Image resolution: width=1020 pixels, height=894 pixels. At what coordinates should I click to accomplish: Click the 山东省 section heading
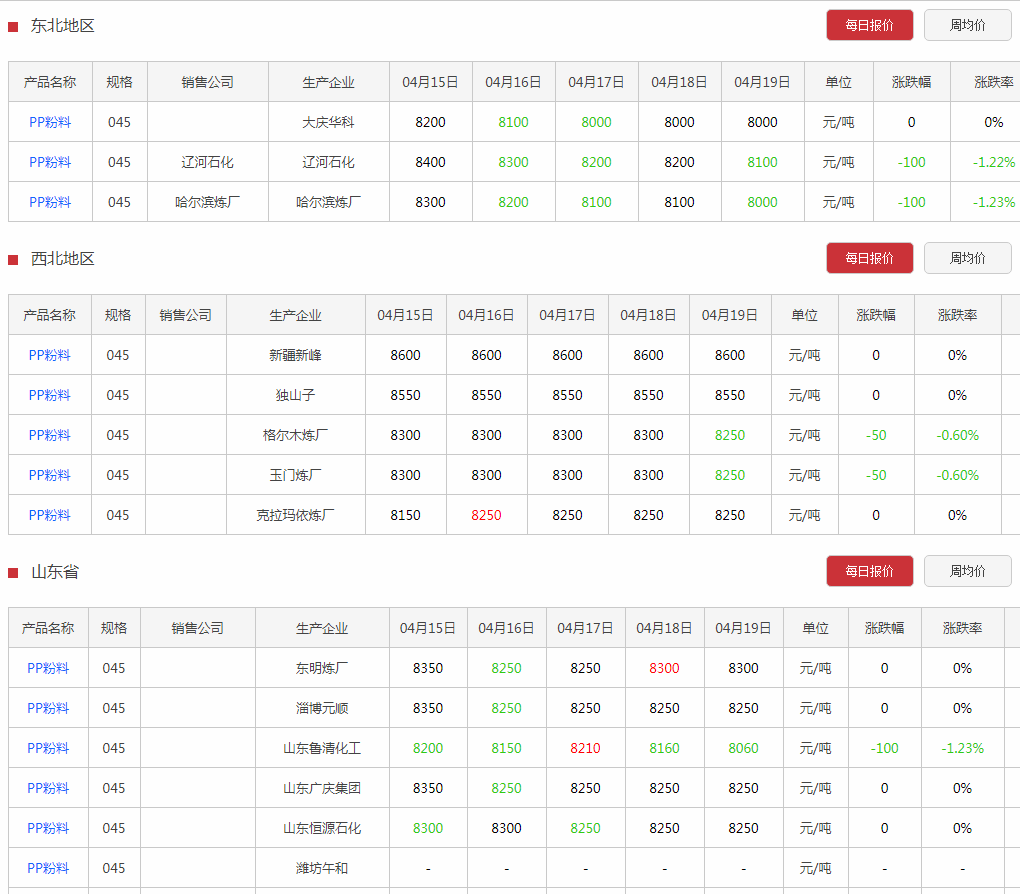pyautogui.click(x=55, y=572)
